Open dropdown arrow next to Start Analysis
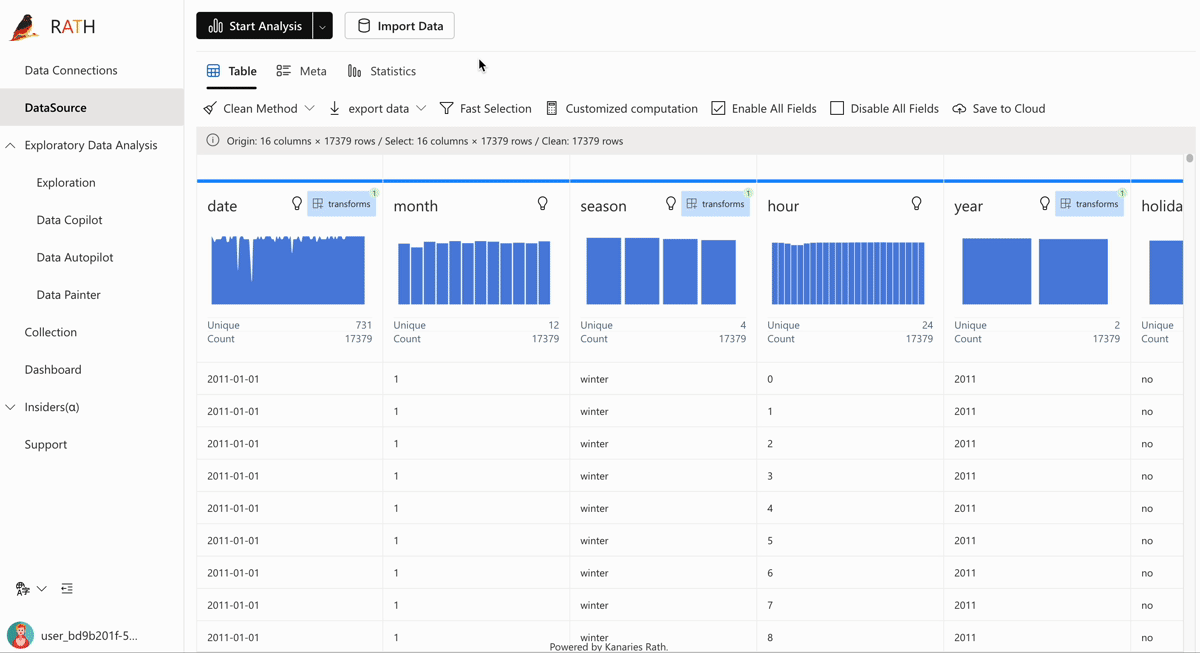The width and height of the screenshot is (1200, 653). pyautogui.click(x=322, y=26)
